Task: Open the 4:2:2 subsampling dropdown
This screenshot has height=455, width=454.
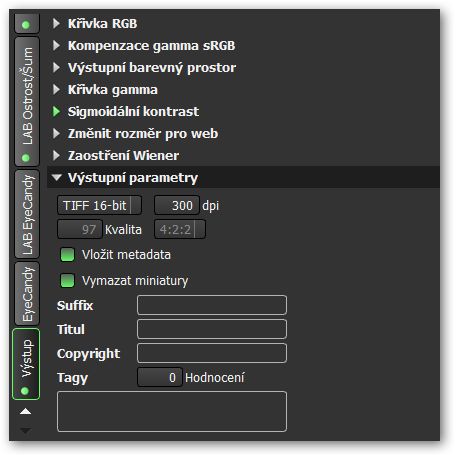Action: coord(180,229)
